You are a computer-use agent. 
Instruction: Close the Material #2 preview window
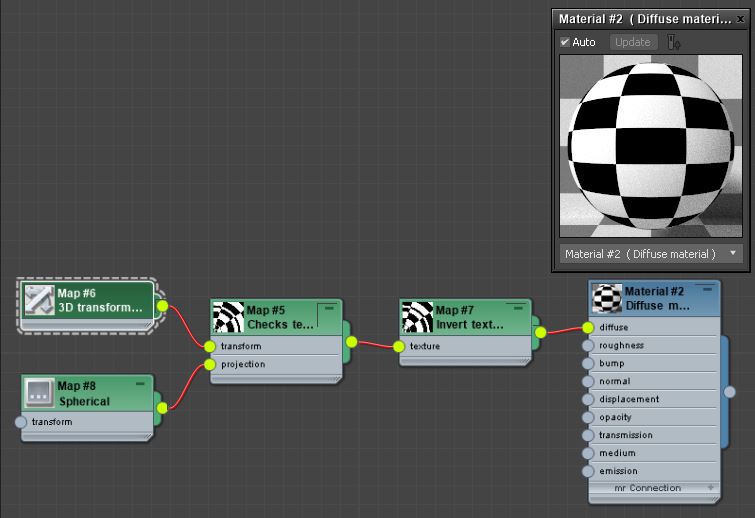pos(739,19)
